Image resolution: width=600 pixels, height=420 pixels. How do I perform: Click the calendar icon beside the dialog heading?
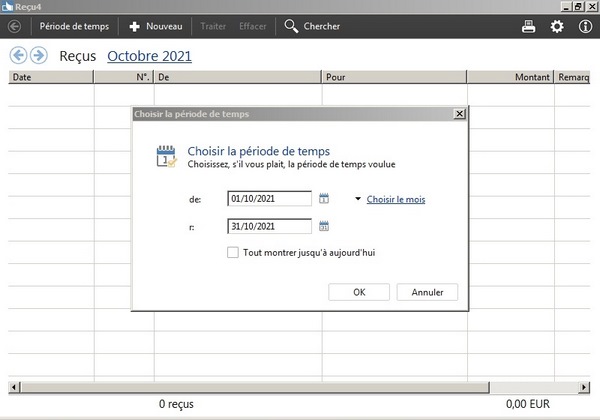click(166, 156)
